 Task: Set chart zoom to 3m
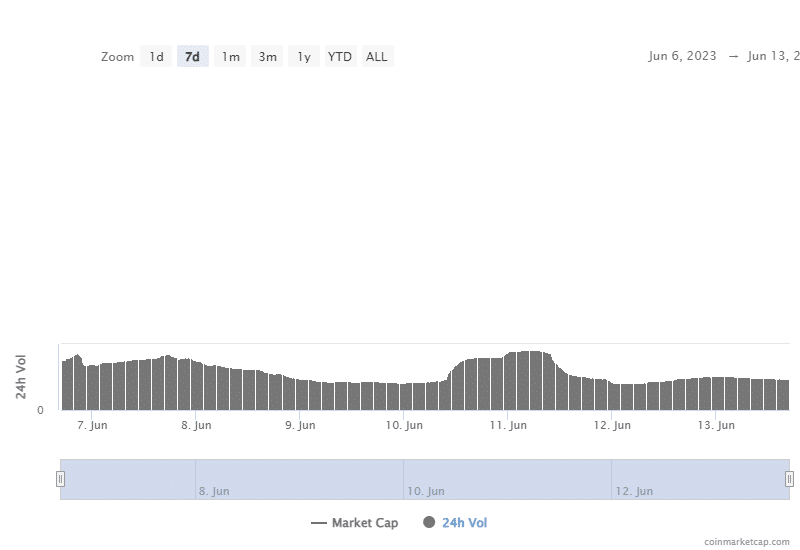point(267,57)
